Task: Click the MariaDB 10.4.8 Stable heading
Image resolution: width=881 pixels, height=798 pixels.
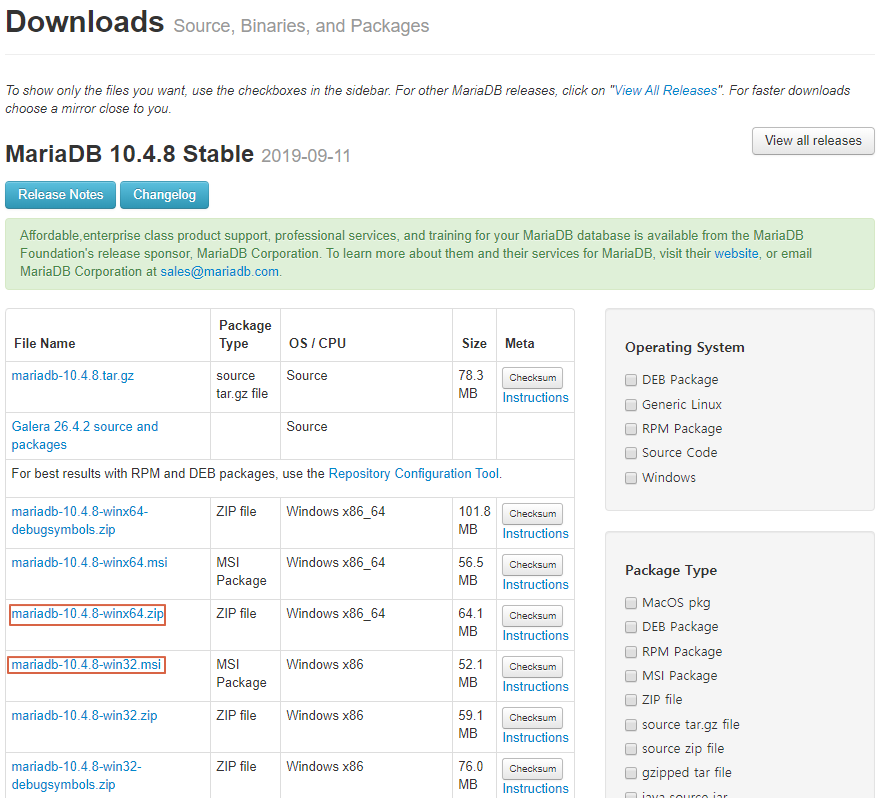Action: click(x=130, y=154)
